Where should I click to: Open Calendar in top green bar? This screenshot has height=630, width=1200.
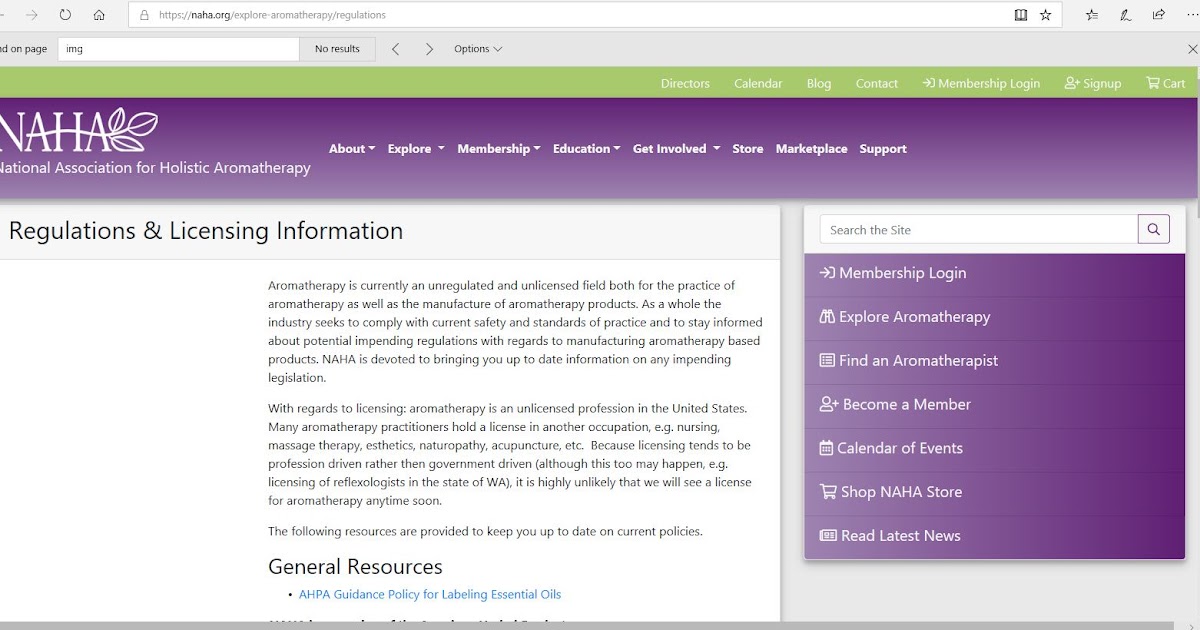coord(758,83)
